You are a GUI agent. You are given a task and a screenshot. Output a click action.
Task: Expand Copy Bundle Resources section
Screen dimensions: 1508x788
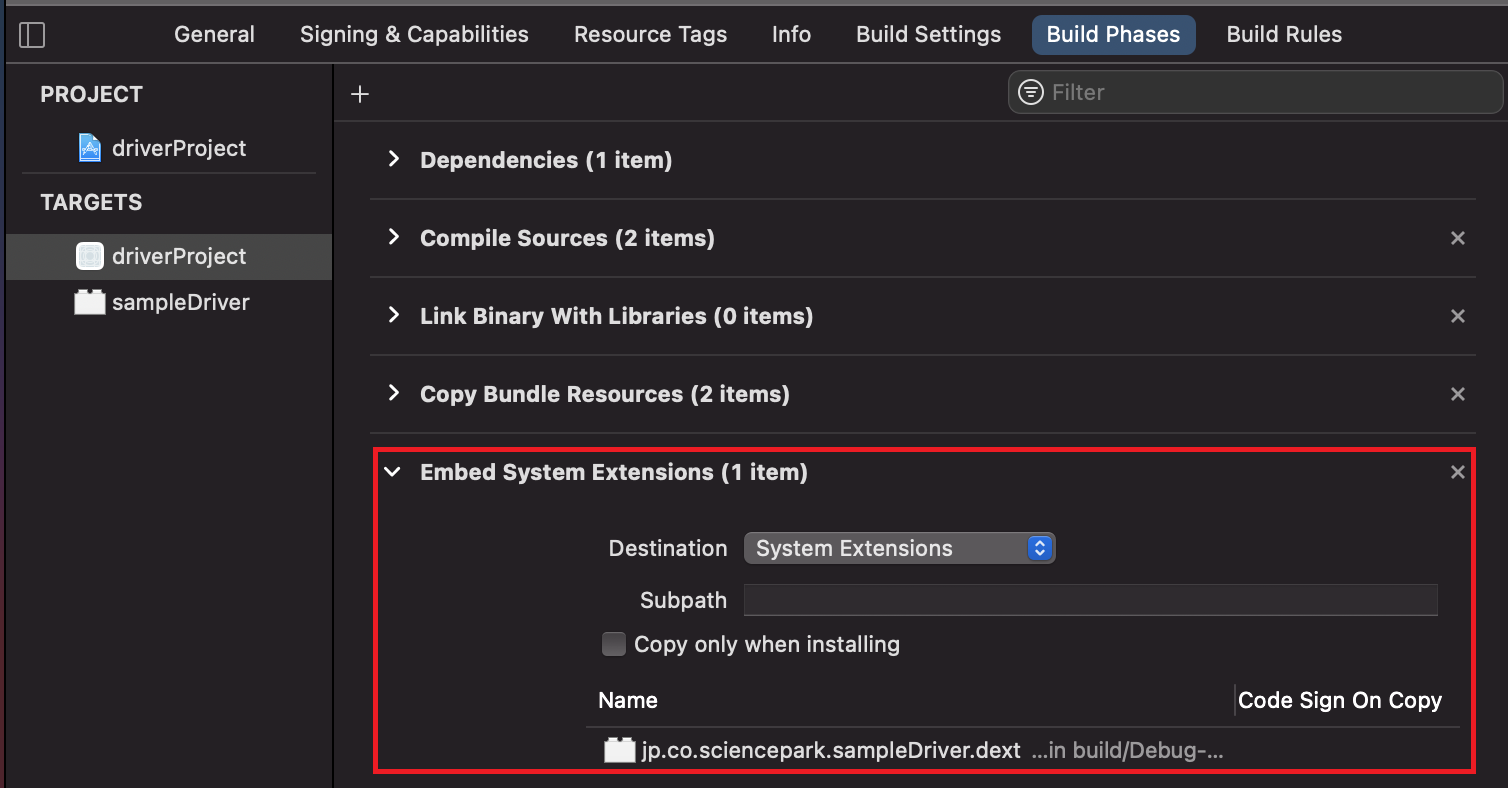394,393
